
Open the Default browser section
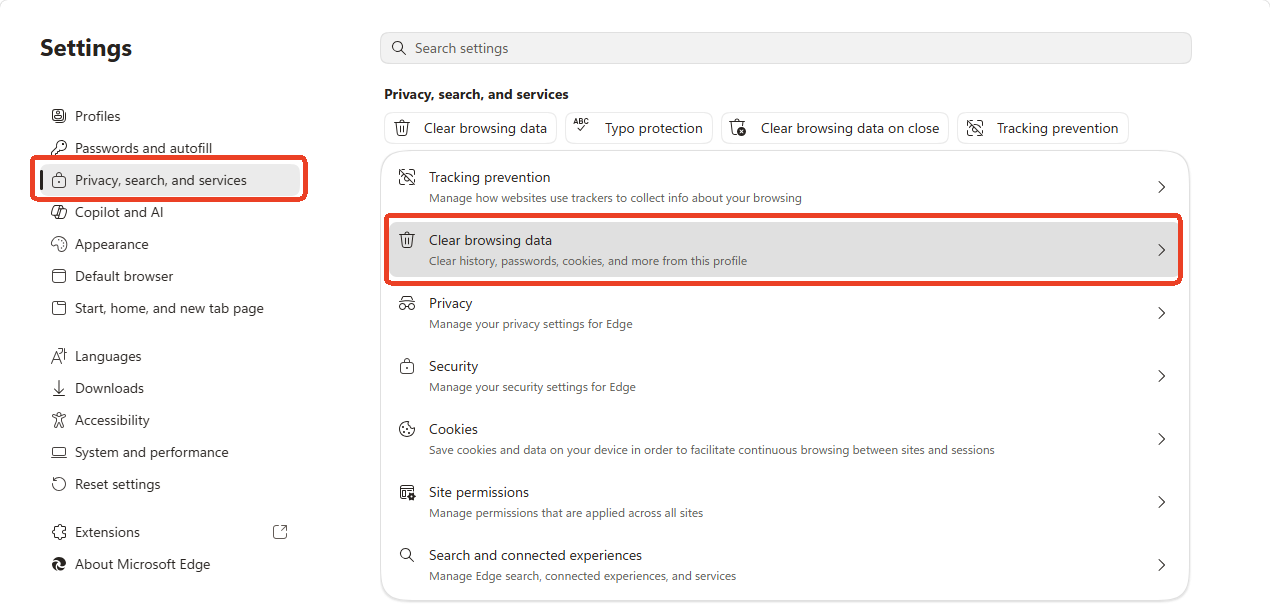[x=170, y=276]
